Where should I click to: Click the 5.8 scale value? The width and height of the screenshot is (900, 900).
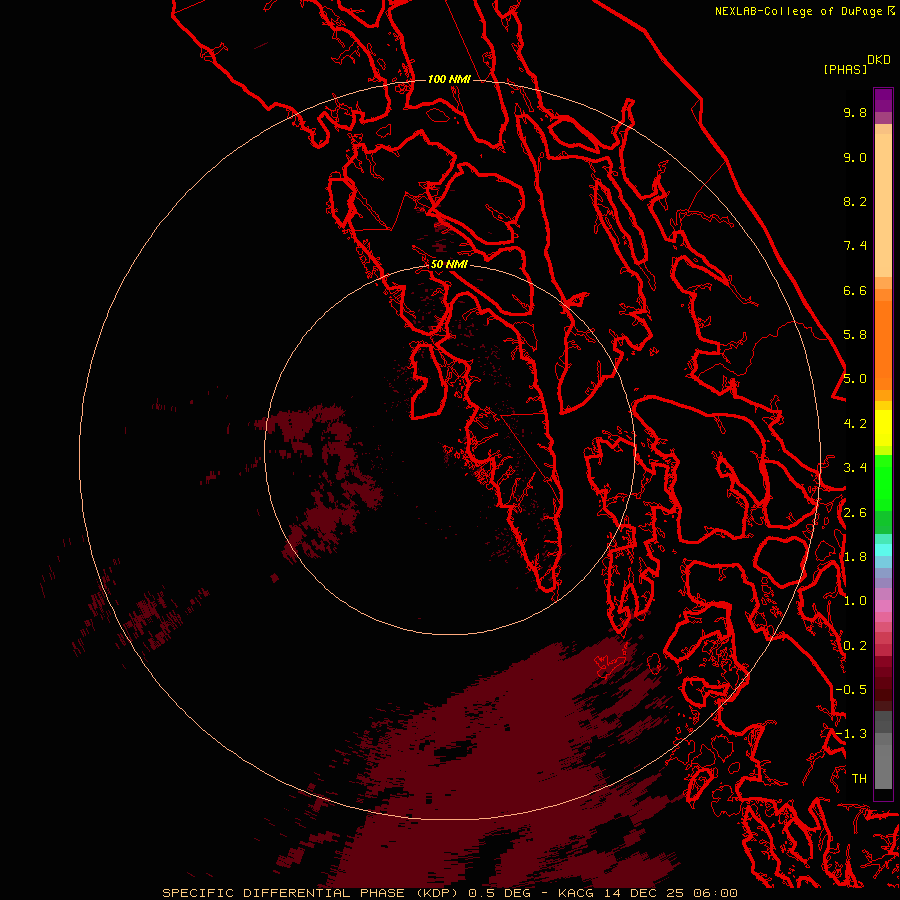[x=855, y=335]
